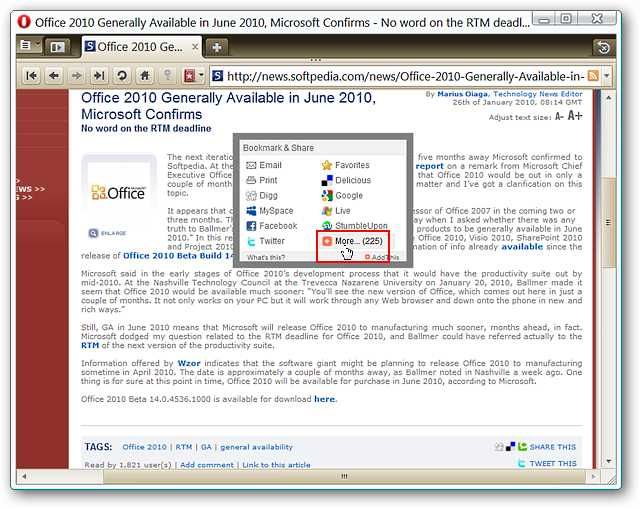The height and width of the screenshot is (508, 640).
Task: Click the Twitter bird icon near TWEET THIS
Action: coord(522,464)
